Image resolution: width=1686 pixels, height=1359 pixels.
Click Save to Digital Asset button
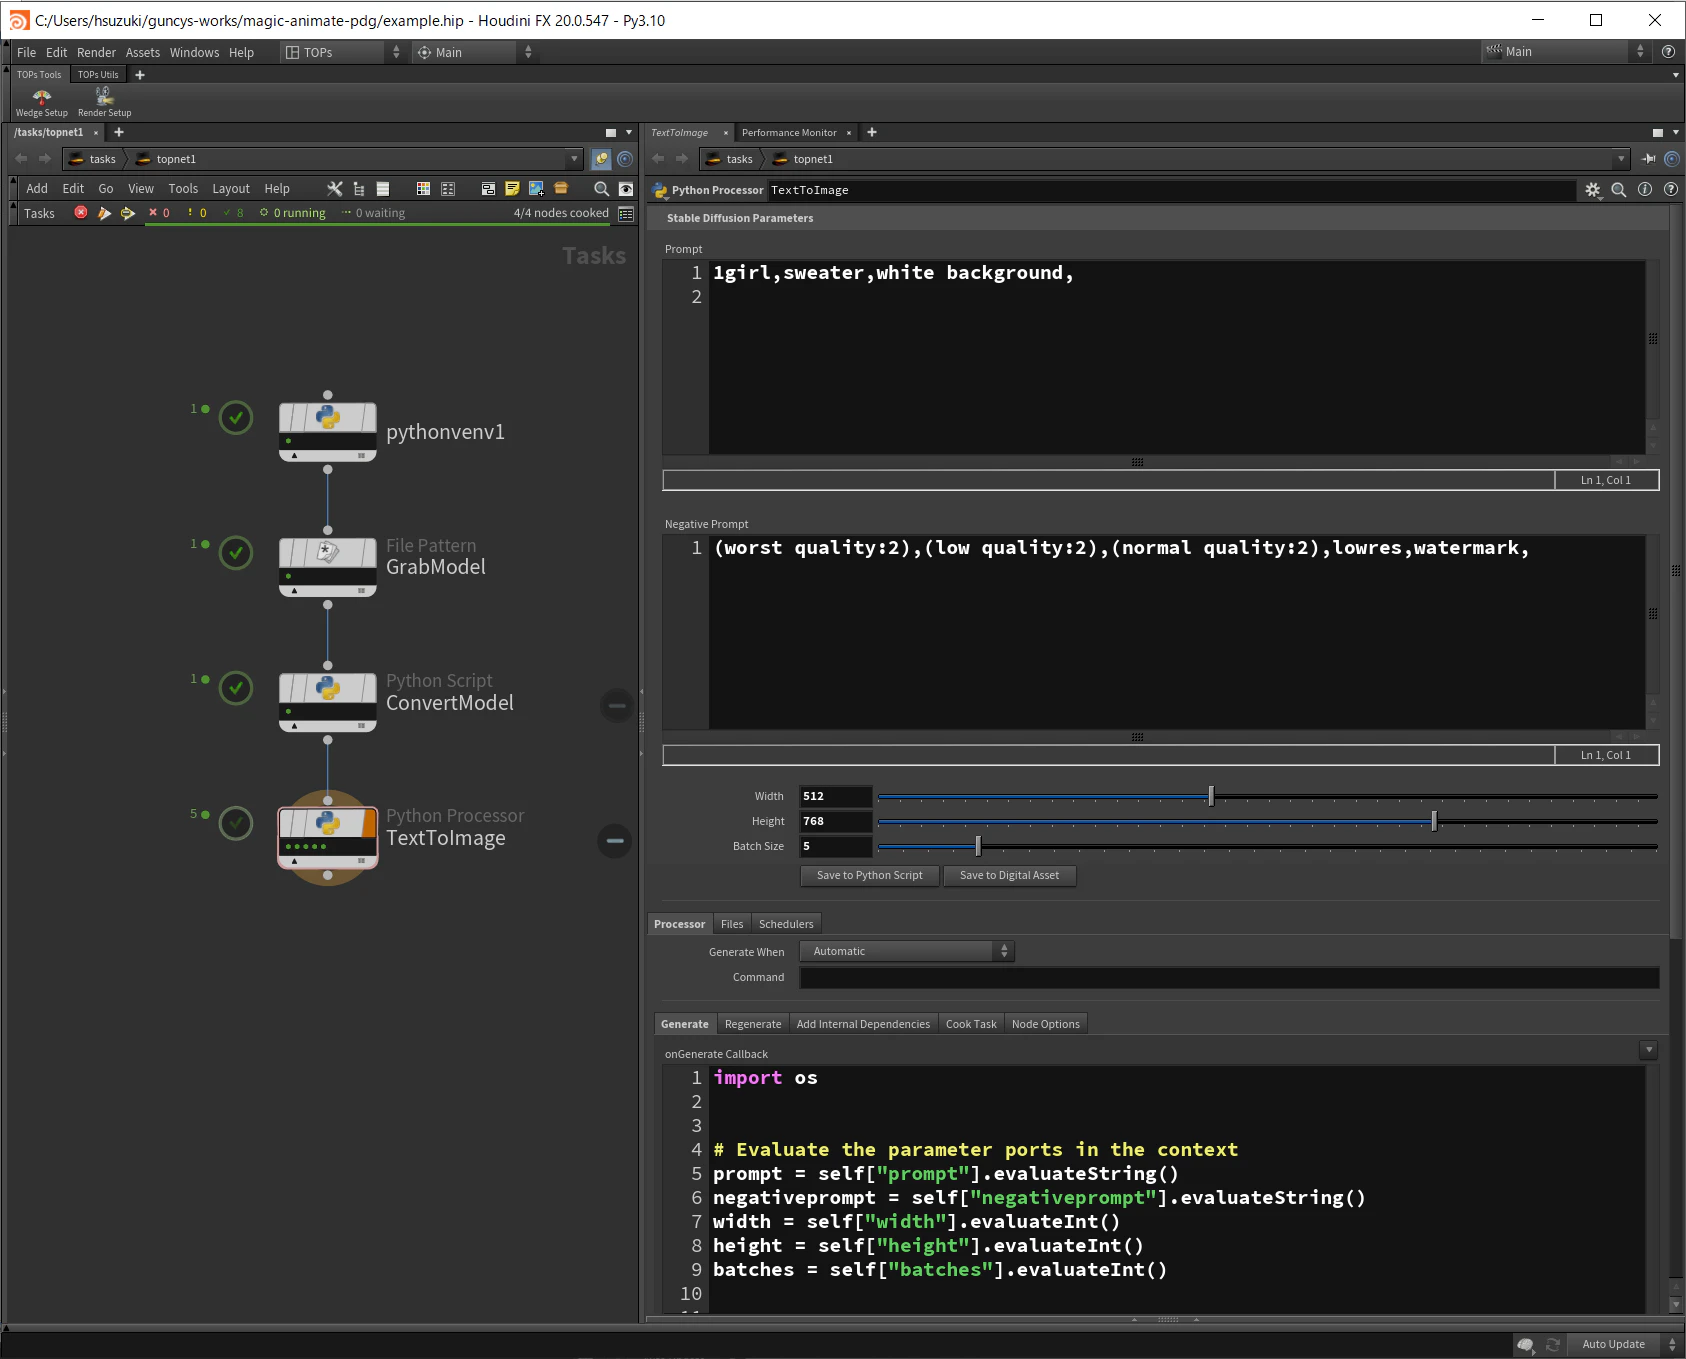click(1009, 875)
